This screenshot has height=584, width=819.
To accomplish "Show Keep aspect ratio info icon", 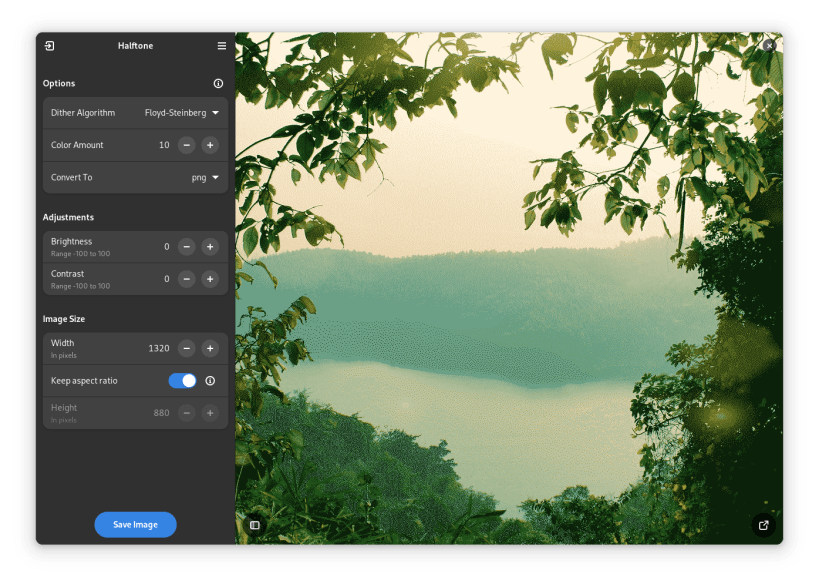I will click(210, 381).
